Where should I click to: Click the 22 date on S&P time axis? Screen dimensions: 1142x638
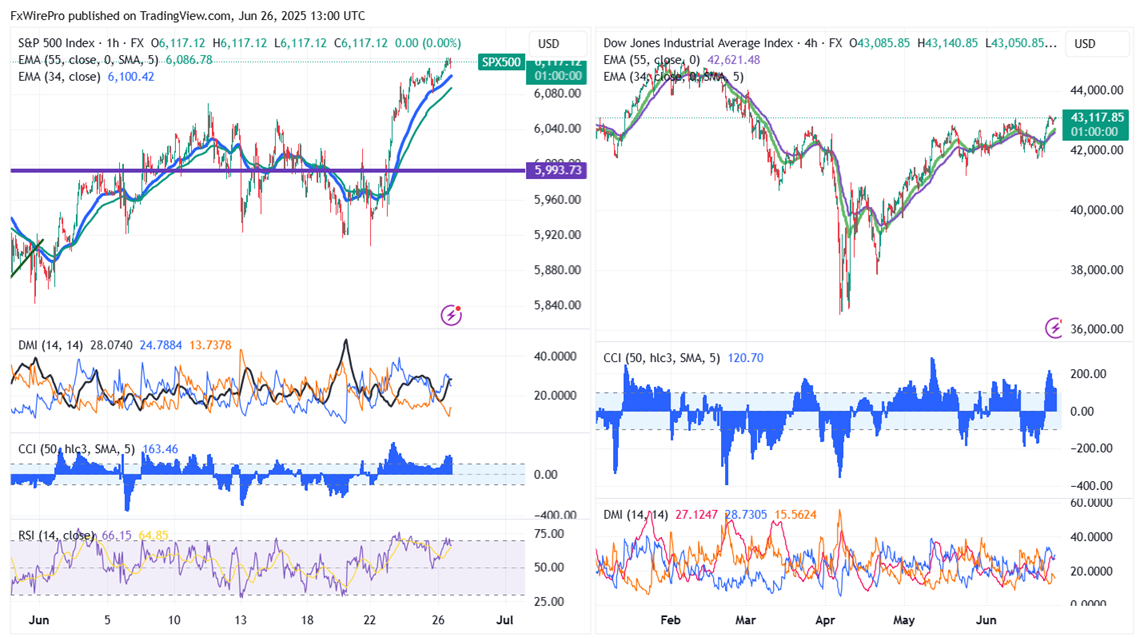click(370, 621)
